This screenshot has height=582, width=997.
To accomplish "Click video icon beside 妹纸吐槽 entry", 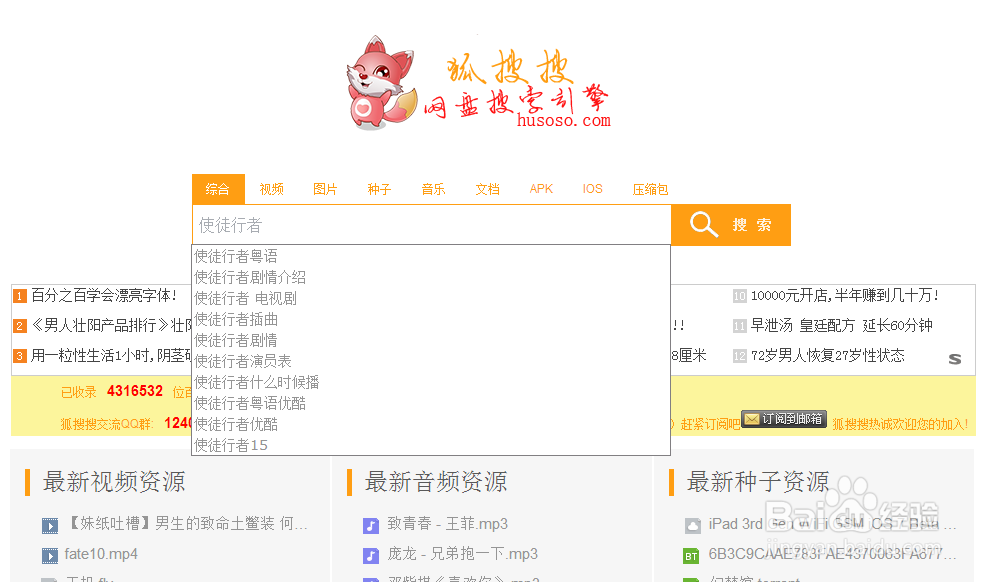I will (x=50, y=525).
